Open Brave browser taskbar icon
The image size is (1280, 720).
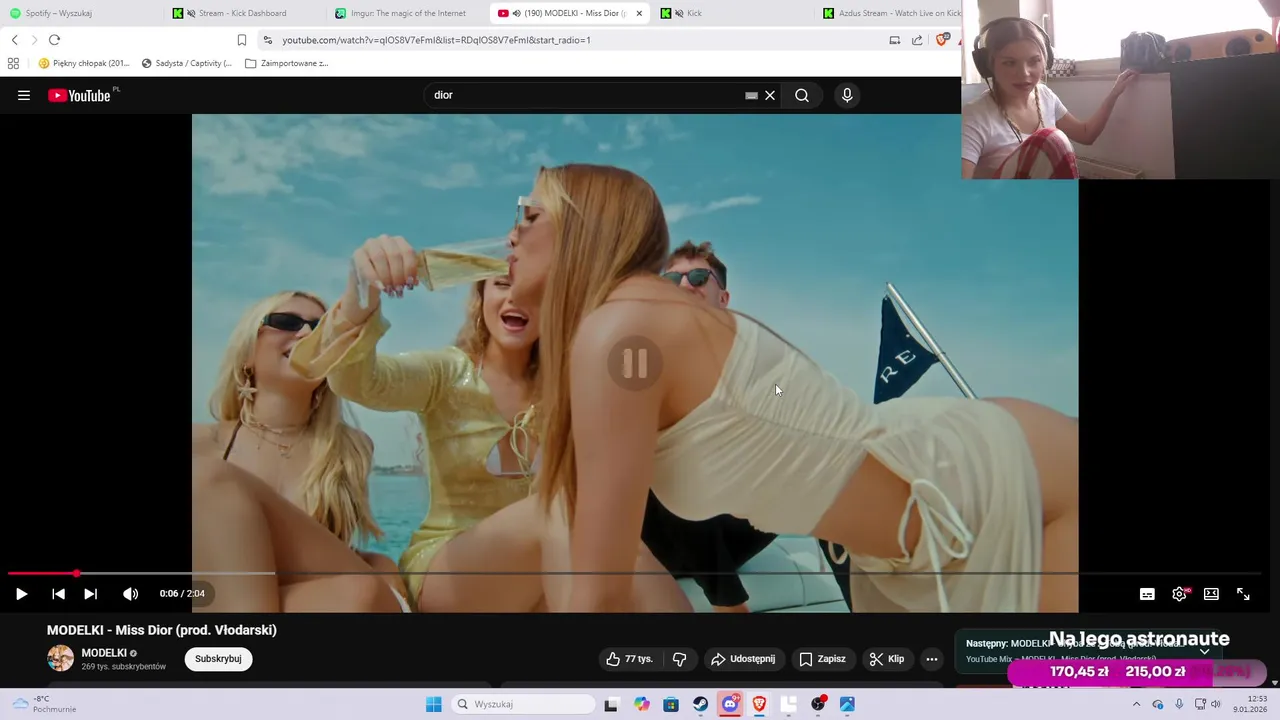(759, 704)
